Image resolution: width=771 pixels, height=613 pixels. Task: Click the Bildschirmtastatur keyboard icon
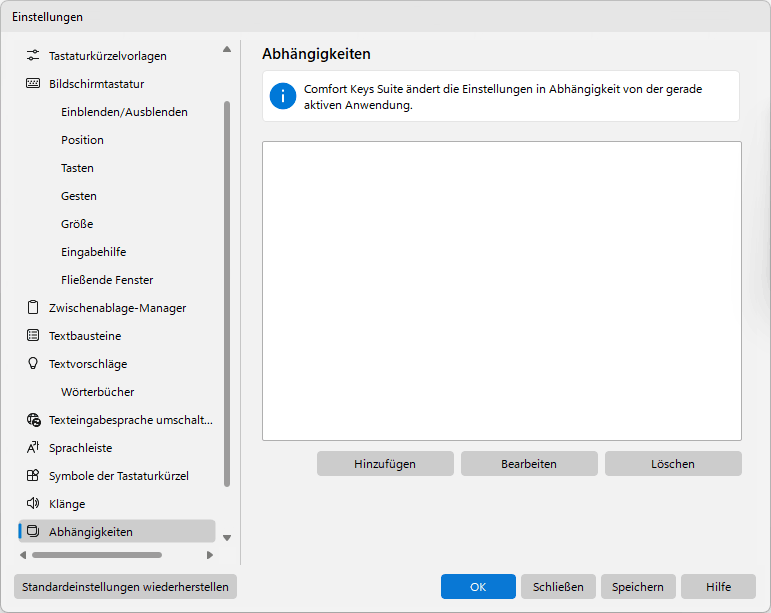(x=33, y=84)
